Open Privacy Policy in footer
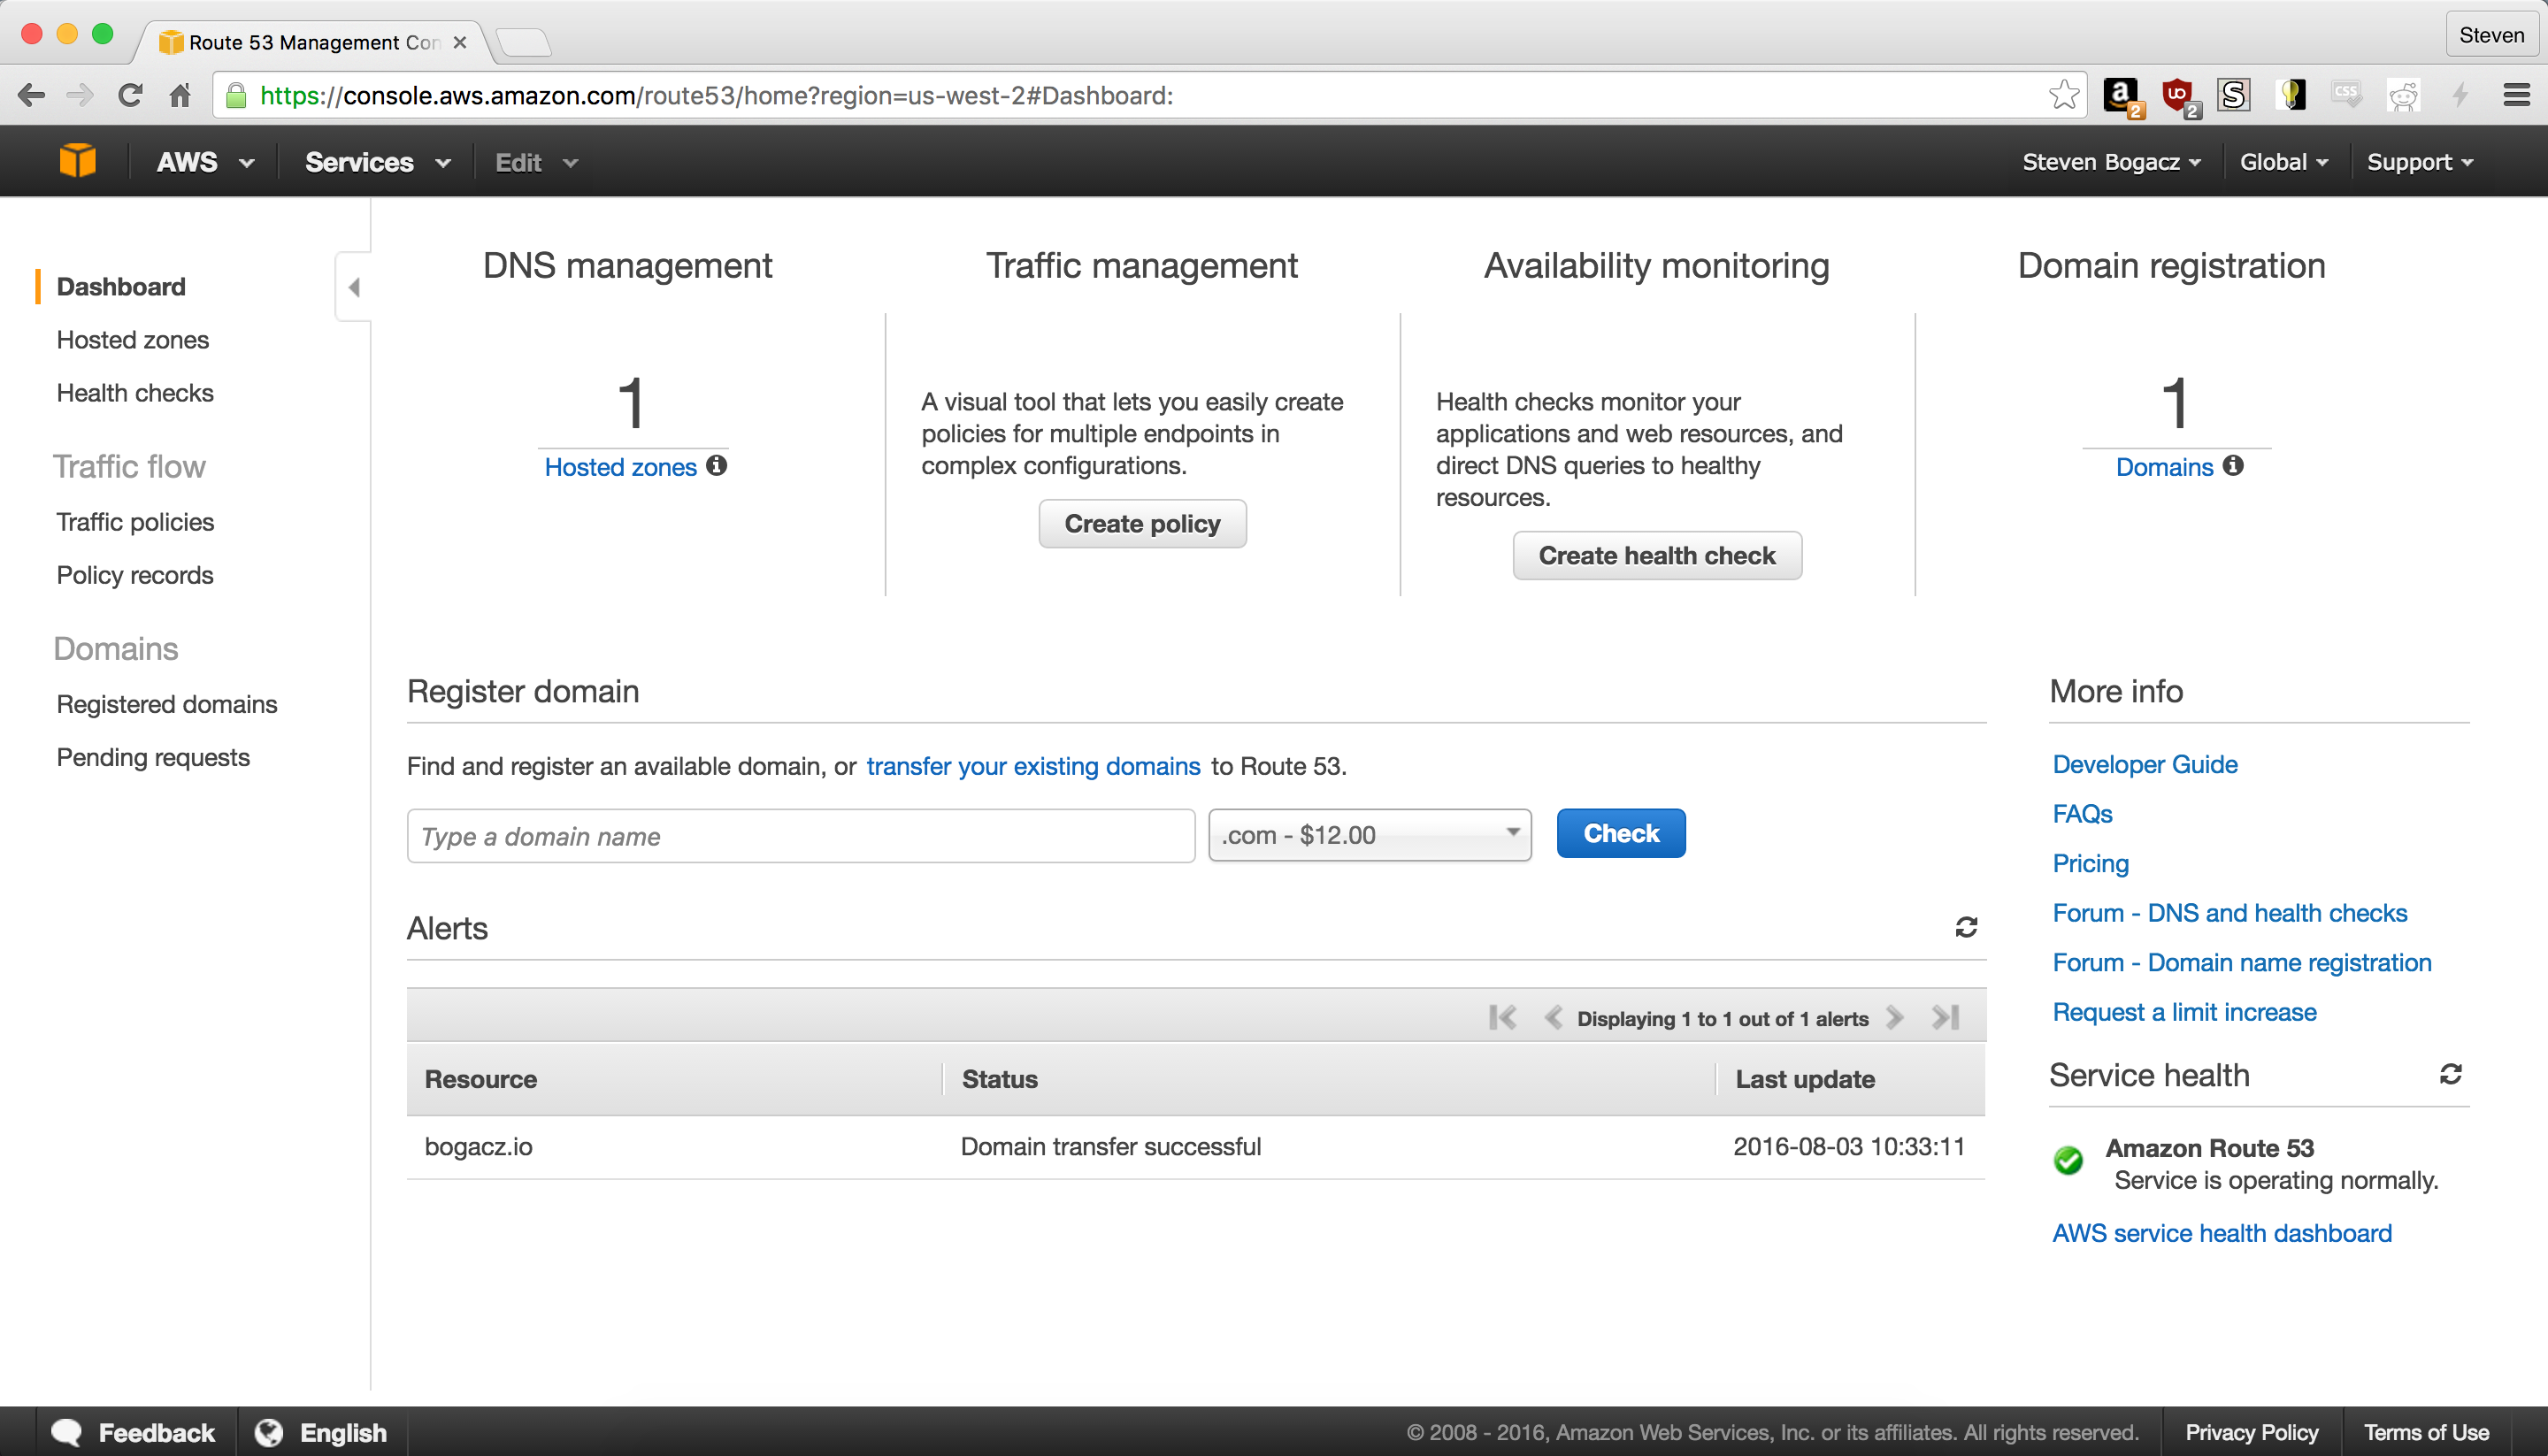This screenshot has height=1456, width=2548. tap(2251, 1432)
